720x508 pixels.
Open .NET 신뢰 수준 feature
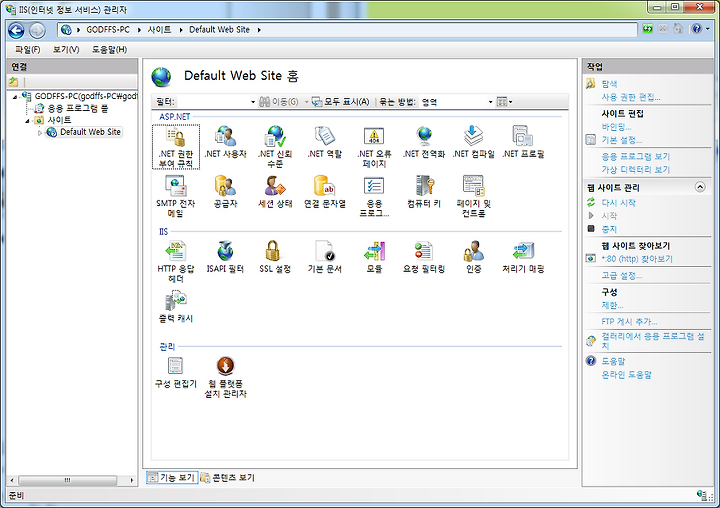(x=275, y=147)
